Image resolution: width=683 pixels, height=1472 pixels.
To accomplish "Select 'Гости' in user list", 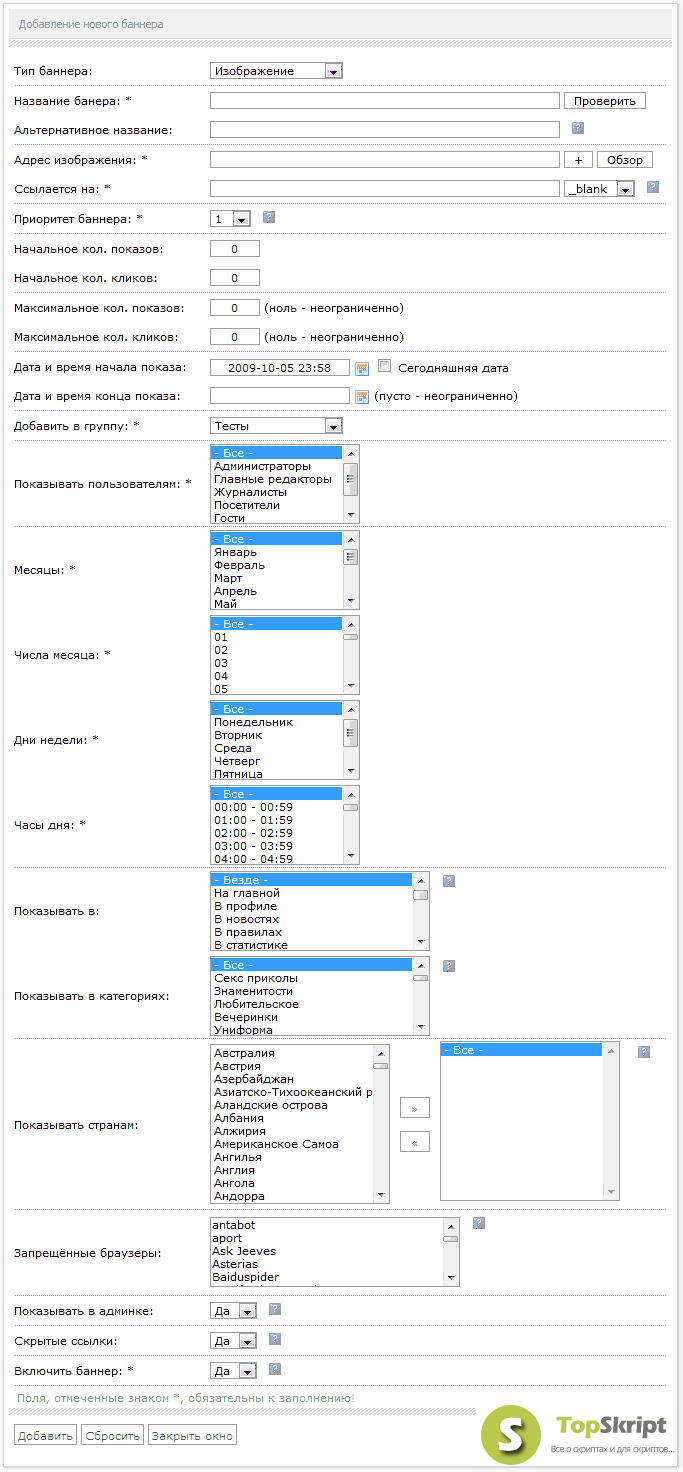I will (277, 518).
